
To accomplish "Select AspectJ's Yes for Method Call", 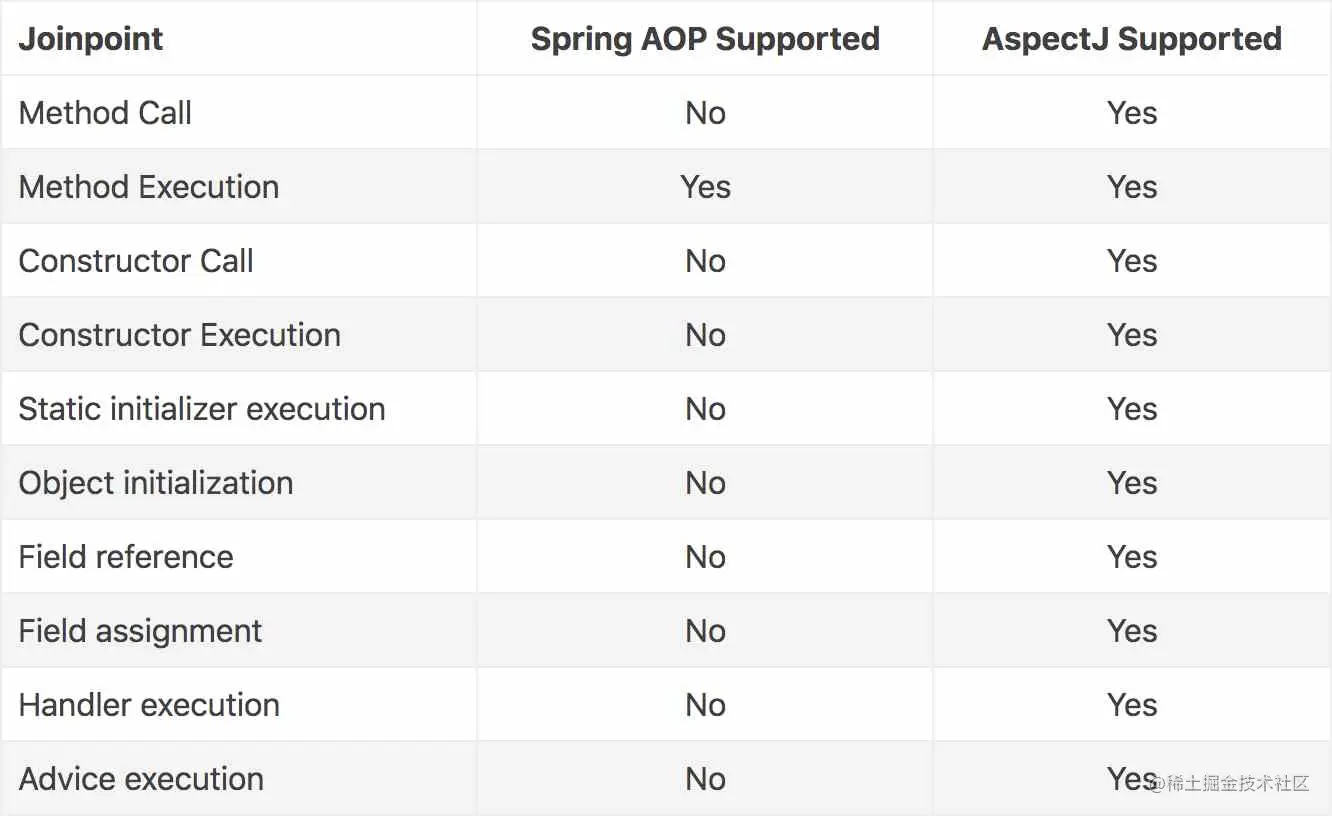I will point(1131,113).
